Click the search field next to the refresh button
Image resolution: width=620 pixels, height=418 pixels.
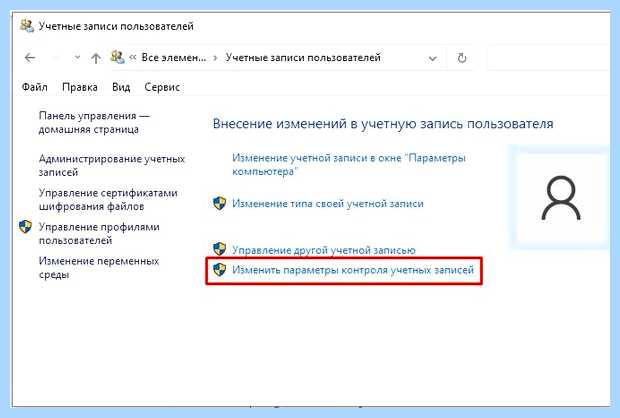pos(549,58)
